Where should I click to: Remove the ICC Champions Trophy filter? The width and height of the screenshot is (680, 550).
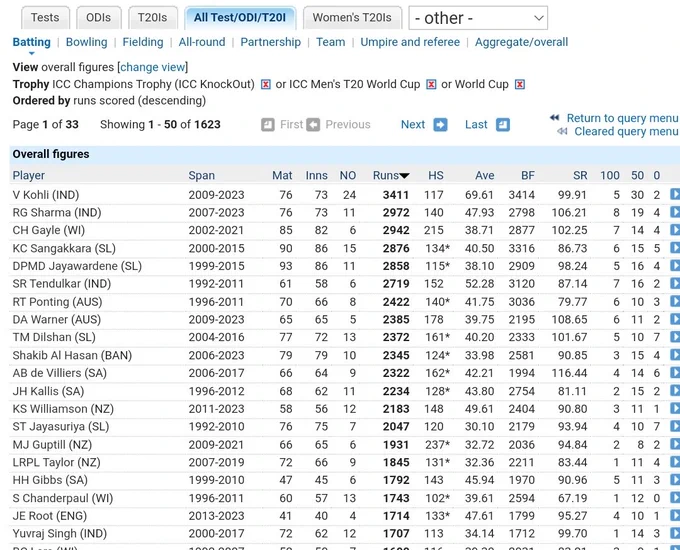[265, 84]
